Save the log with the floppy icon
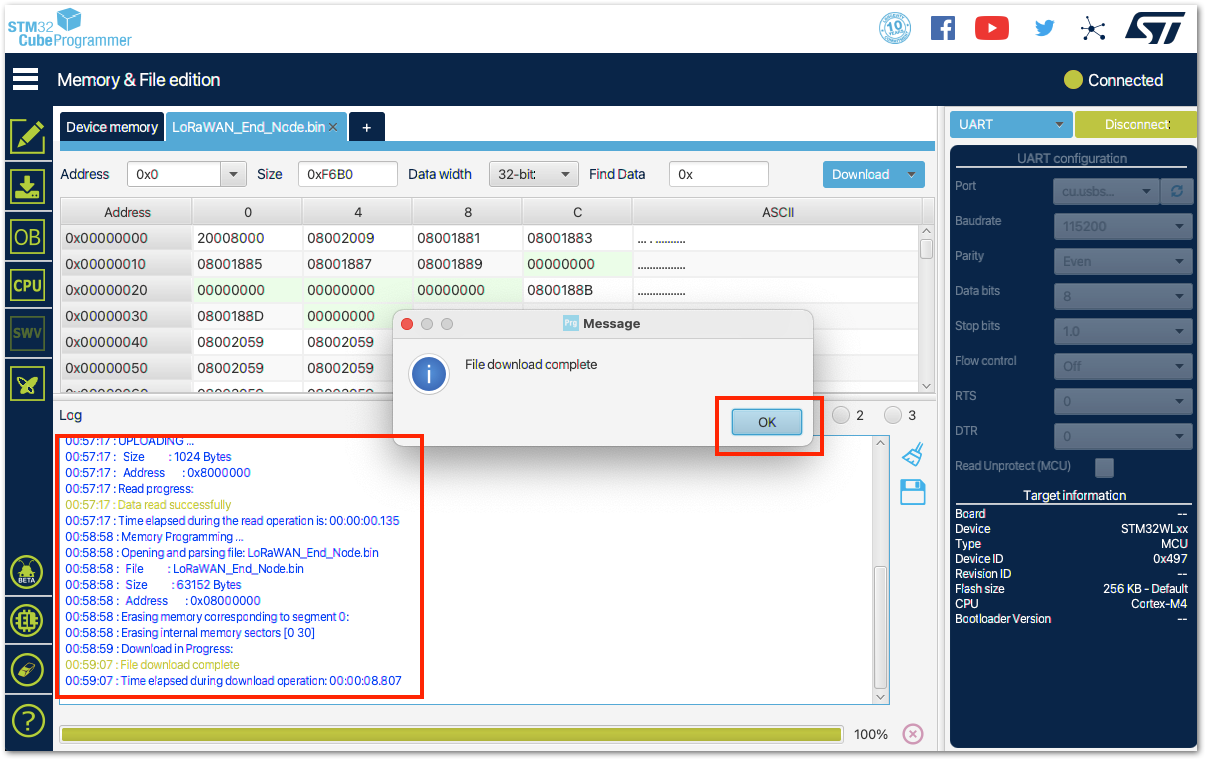Viewport: 1206px width, 760px height. 912,492
